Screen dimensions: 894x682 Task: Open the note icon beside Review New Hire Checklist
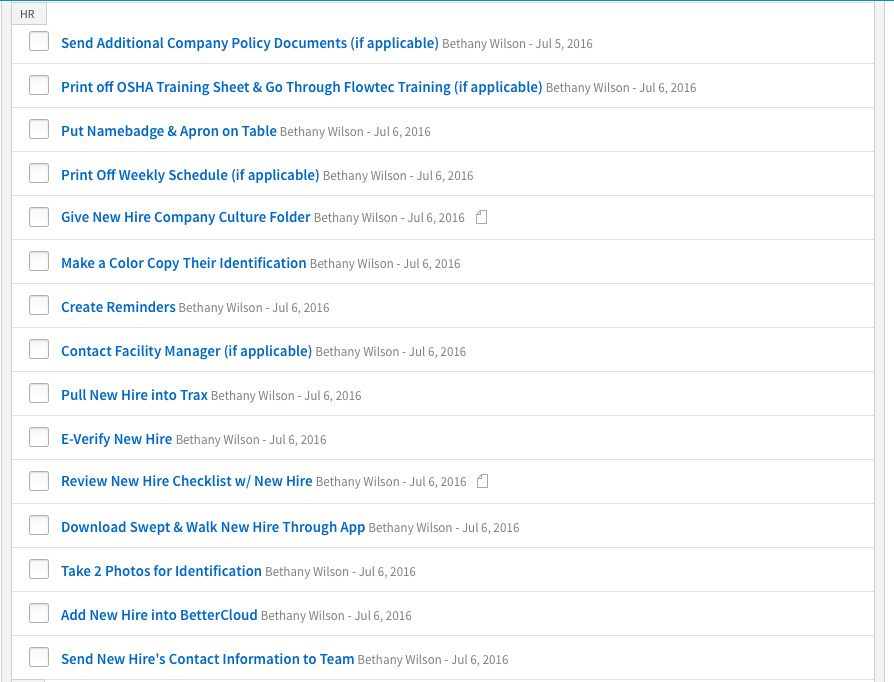pyautogui.click(x=483, y=481)
